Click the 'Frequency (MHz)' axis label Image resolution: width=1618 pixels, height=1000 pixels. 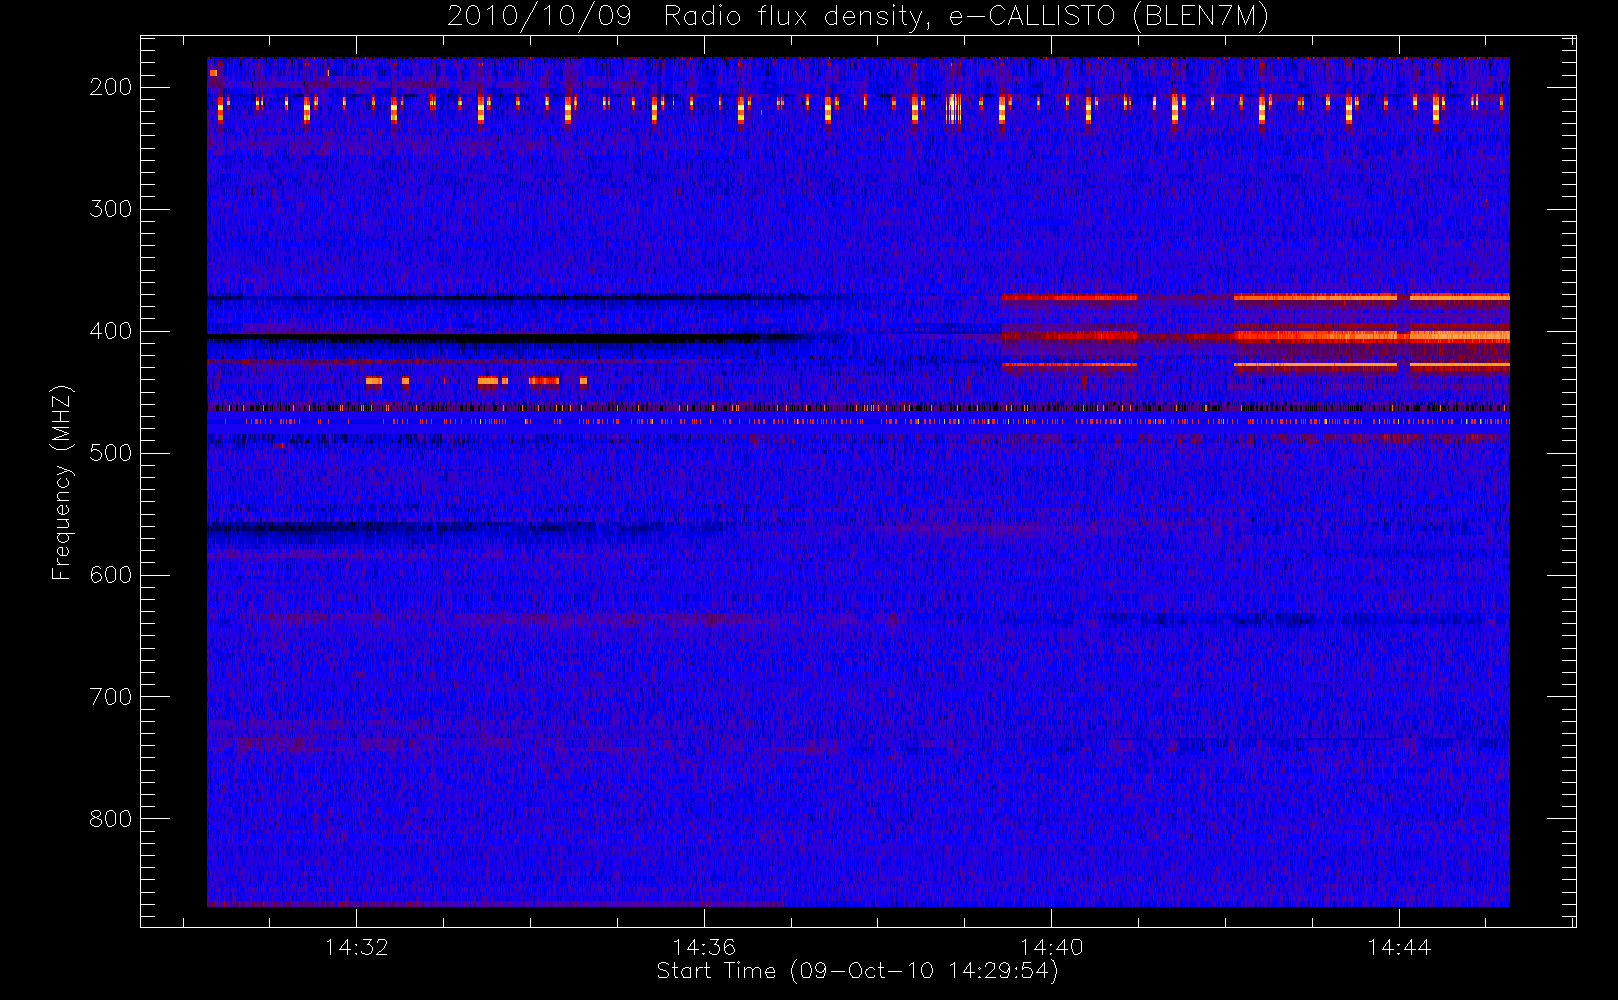(x=61, y=482)
